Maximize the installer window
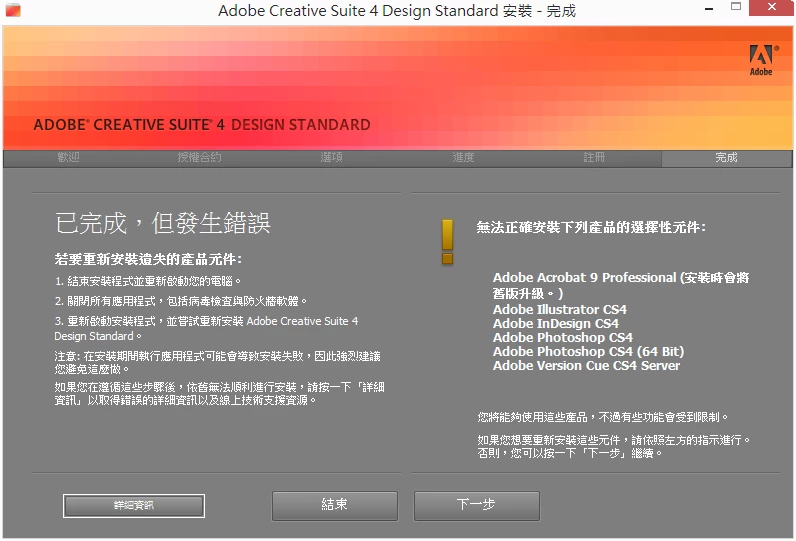This screenshot has height=541, width=796. (736, 7)
